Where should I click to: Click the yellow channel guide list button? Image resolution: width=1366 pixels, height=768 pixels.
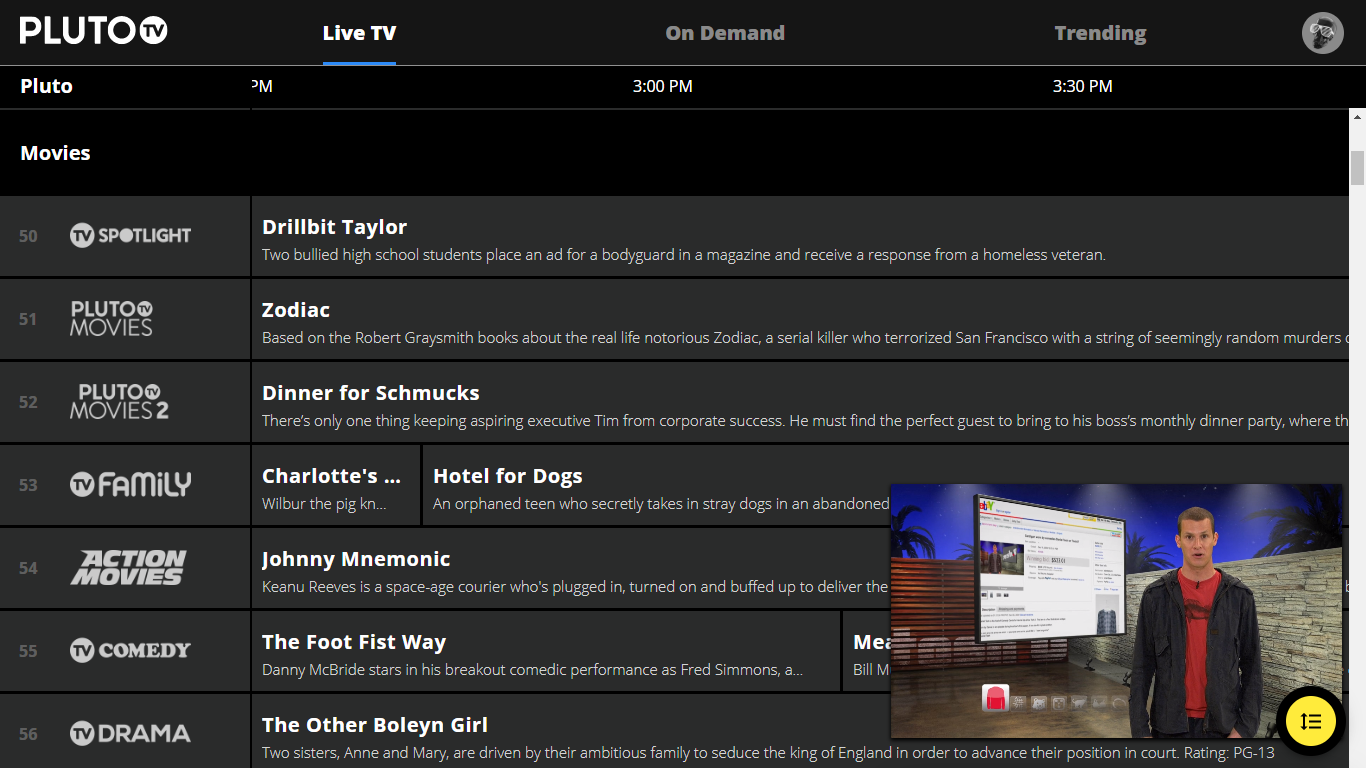pyautogui.click(x=1311, y=721)
